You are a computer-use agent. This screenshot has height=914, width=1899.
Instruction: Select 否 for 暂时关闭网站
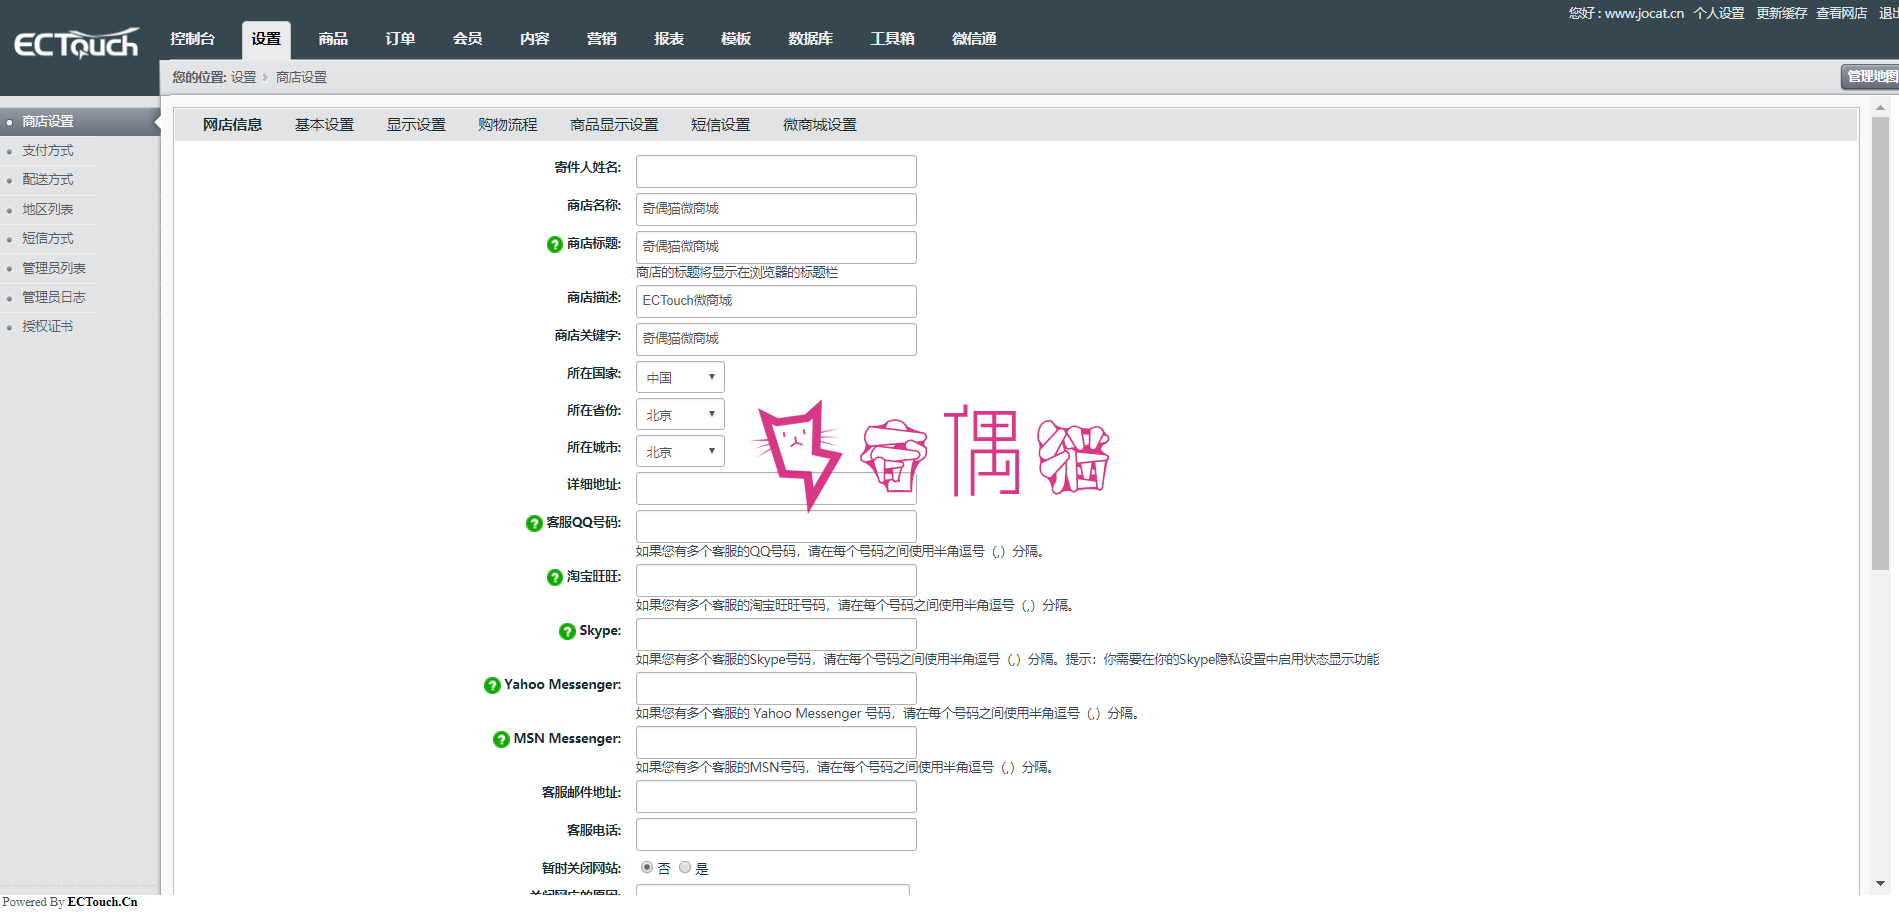[647, 867]
